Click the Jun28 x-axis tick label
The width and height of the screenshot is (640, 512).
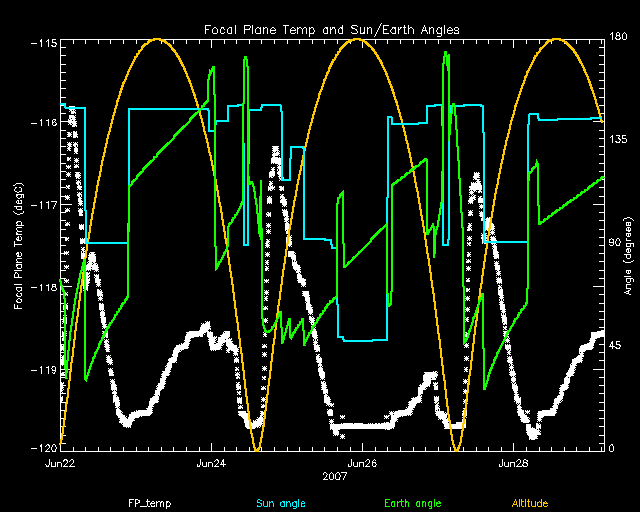click(513, 464)
